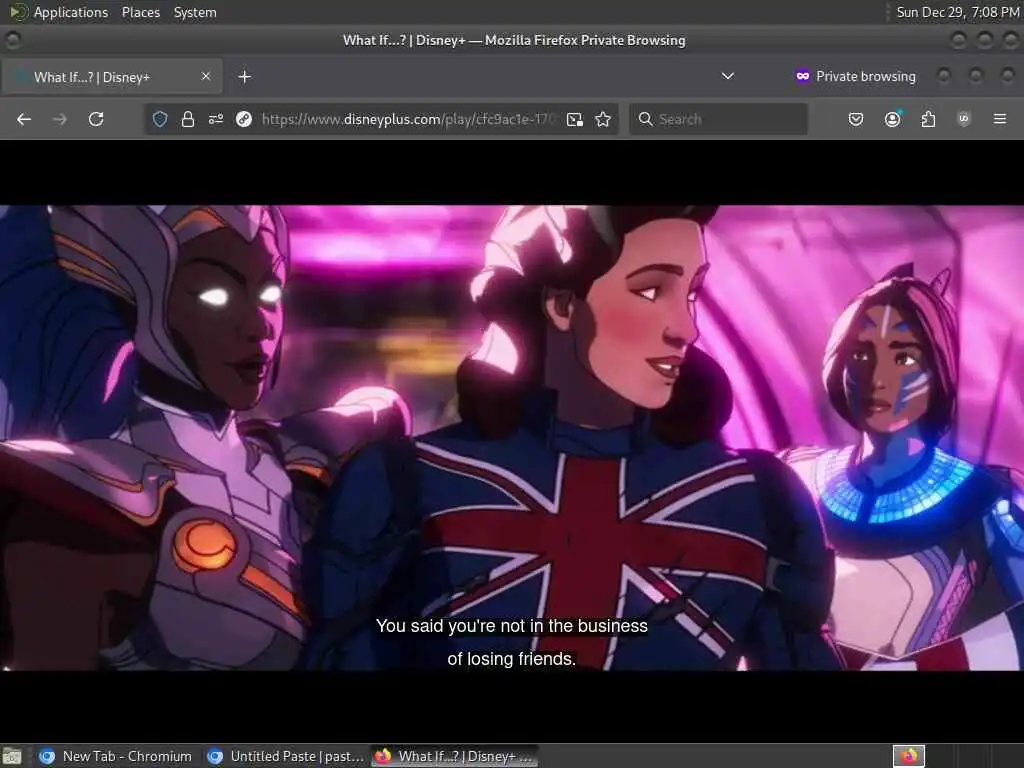This screenshot has height=768, width=1024.
Task: Click the Firefox workspace icon in bottom panel
Action: coord(908,756)
